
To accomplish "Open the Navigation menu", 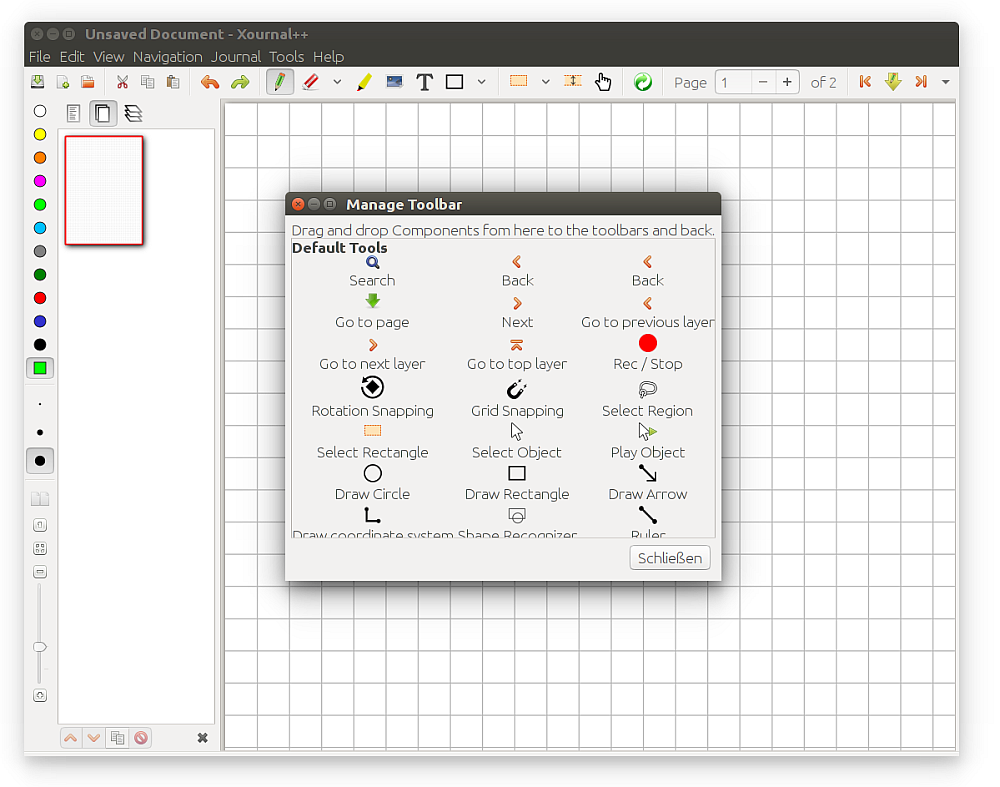I will click(x=168, y=57).
